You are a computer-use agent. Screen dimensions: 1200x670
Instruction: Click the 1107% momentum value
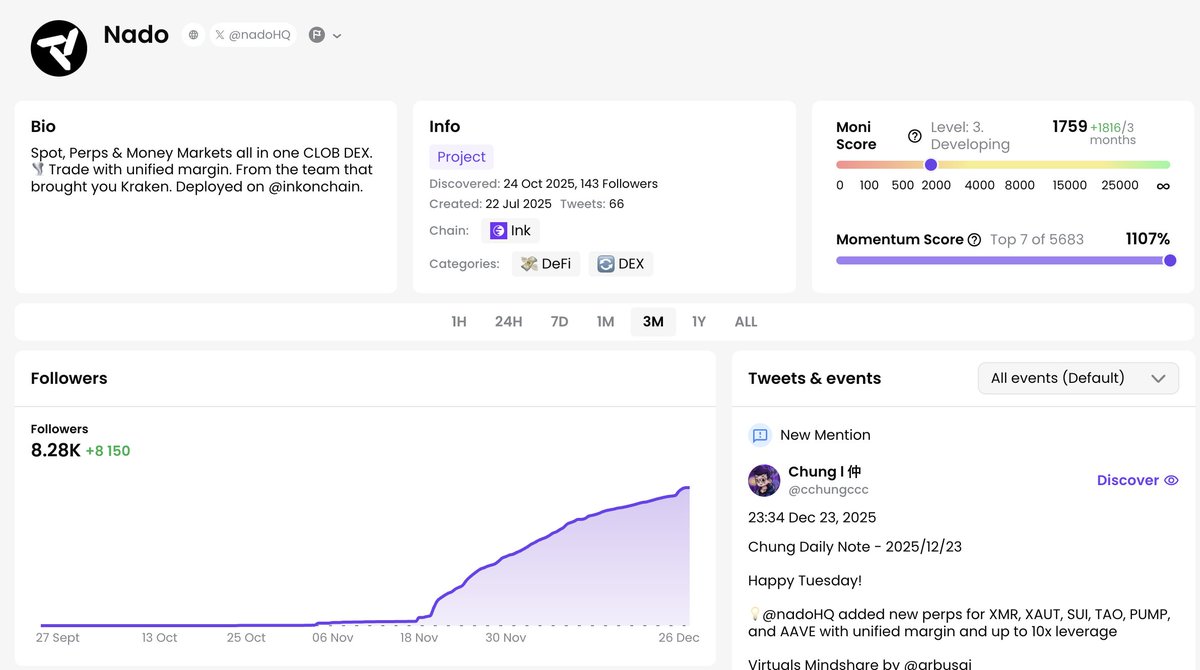pos(1147,239)
